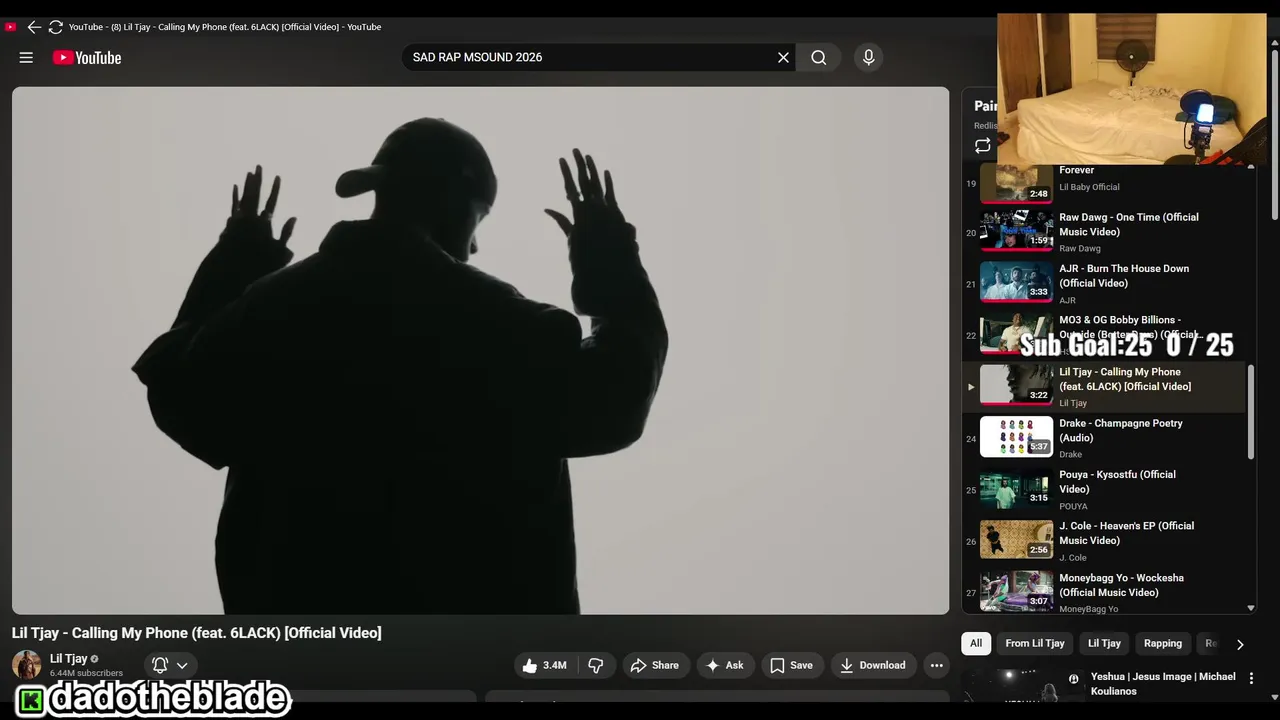Select the Lil Tjay filter chip
1280x720 pixels.
pos(1104,643)
